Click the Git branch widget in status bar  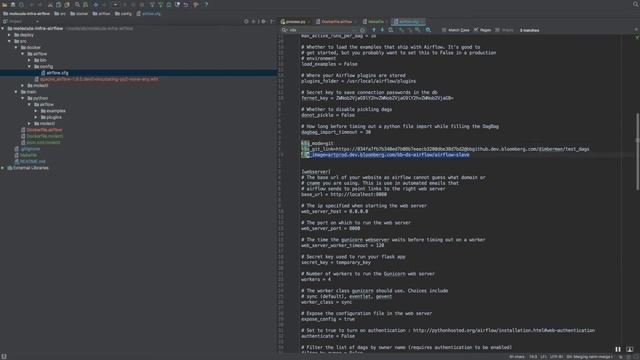coord(590,357)
